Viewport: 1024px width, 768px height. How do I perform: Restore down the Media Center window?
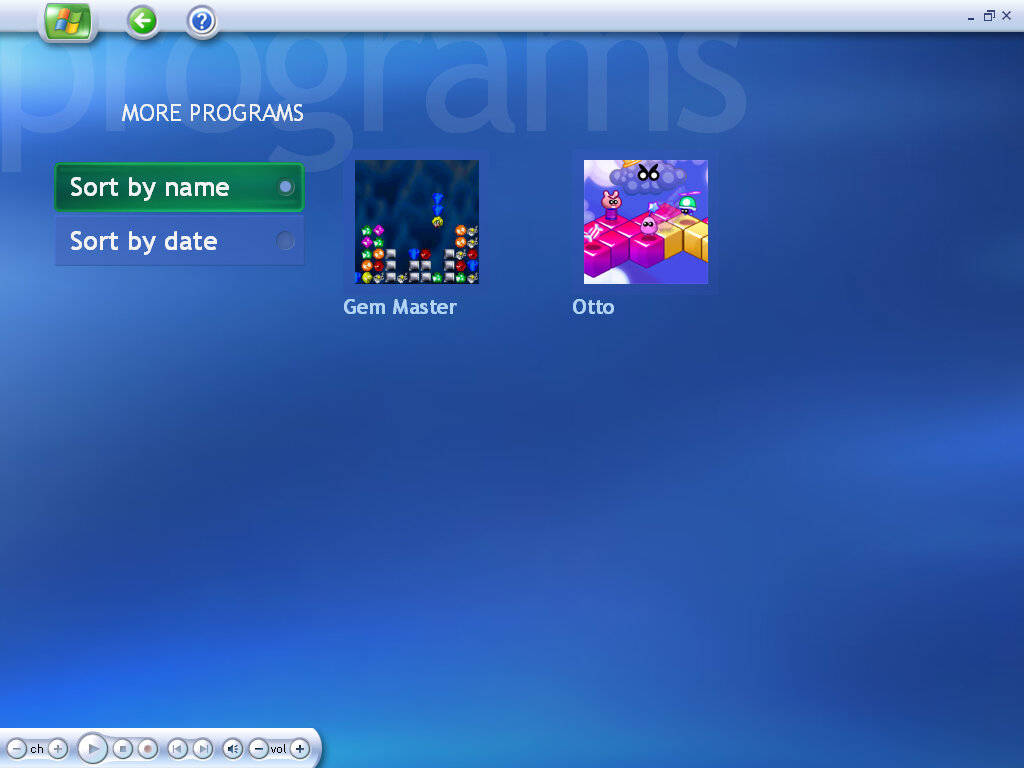click(989, 16)
